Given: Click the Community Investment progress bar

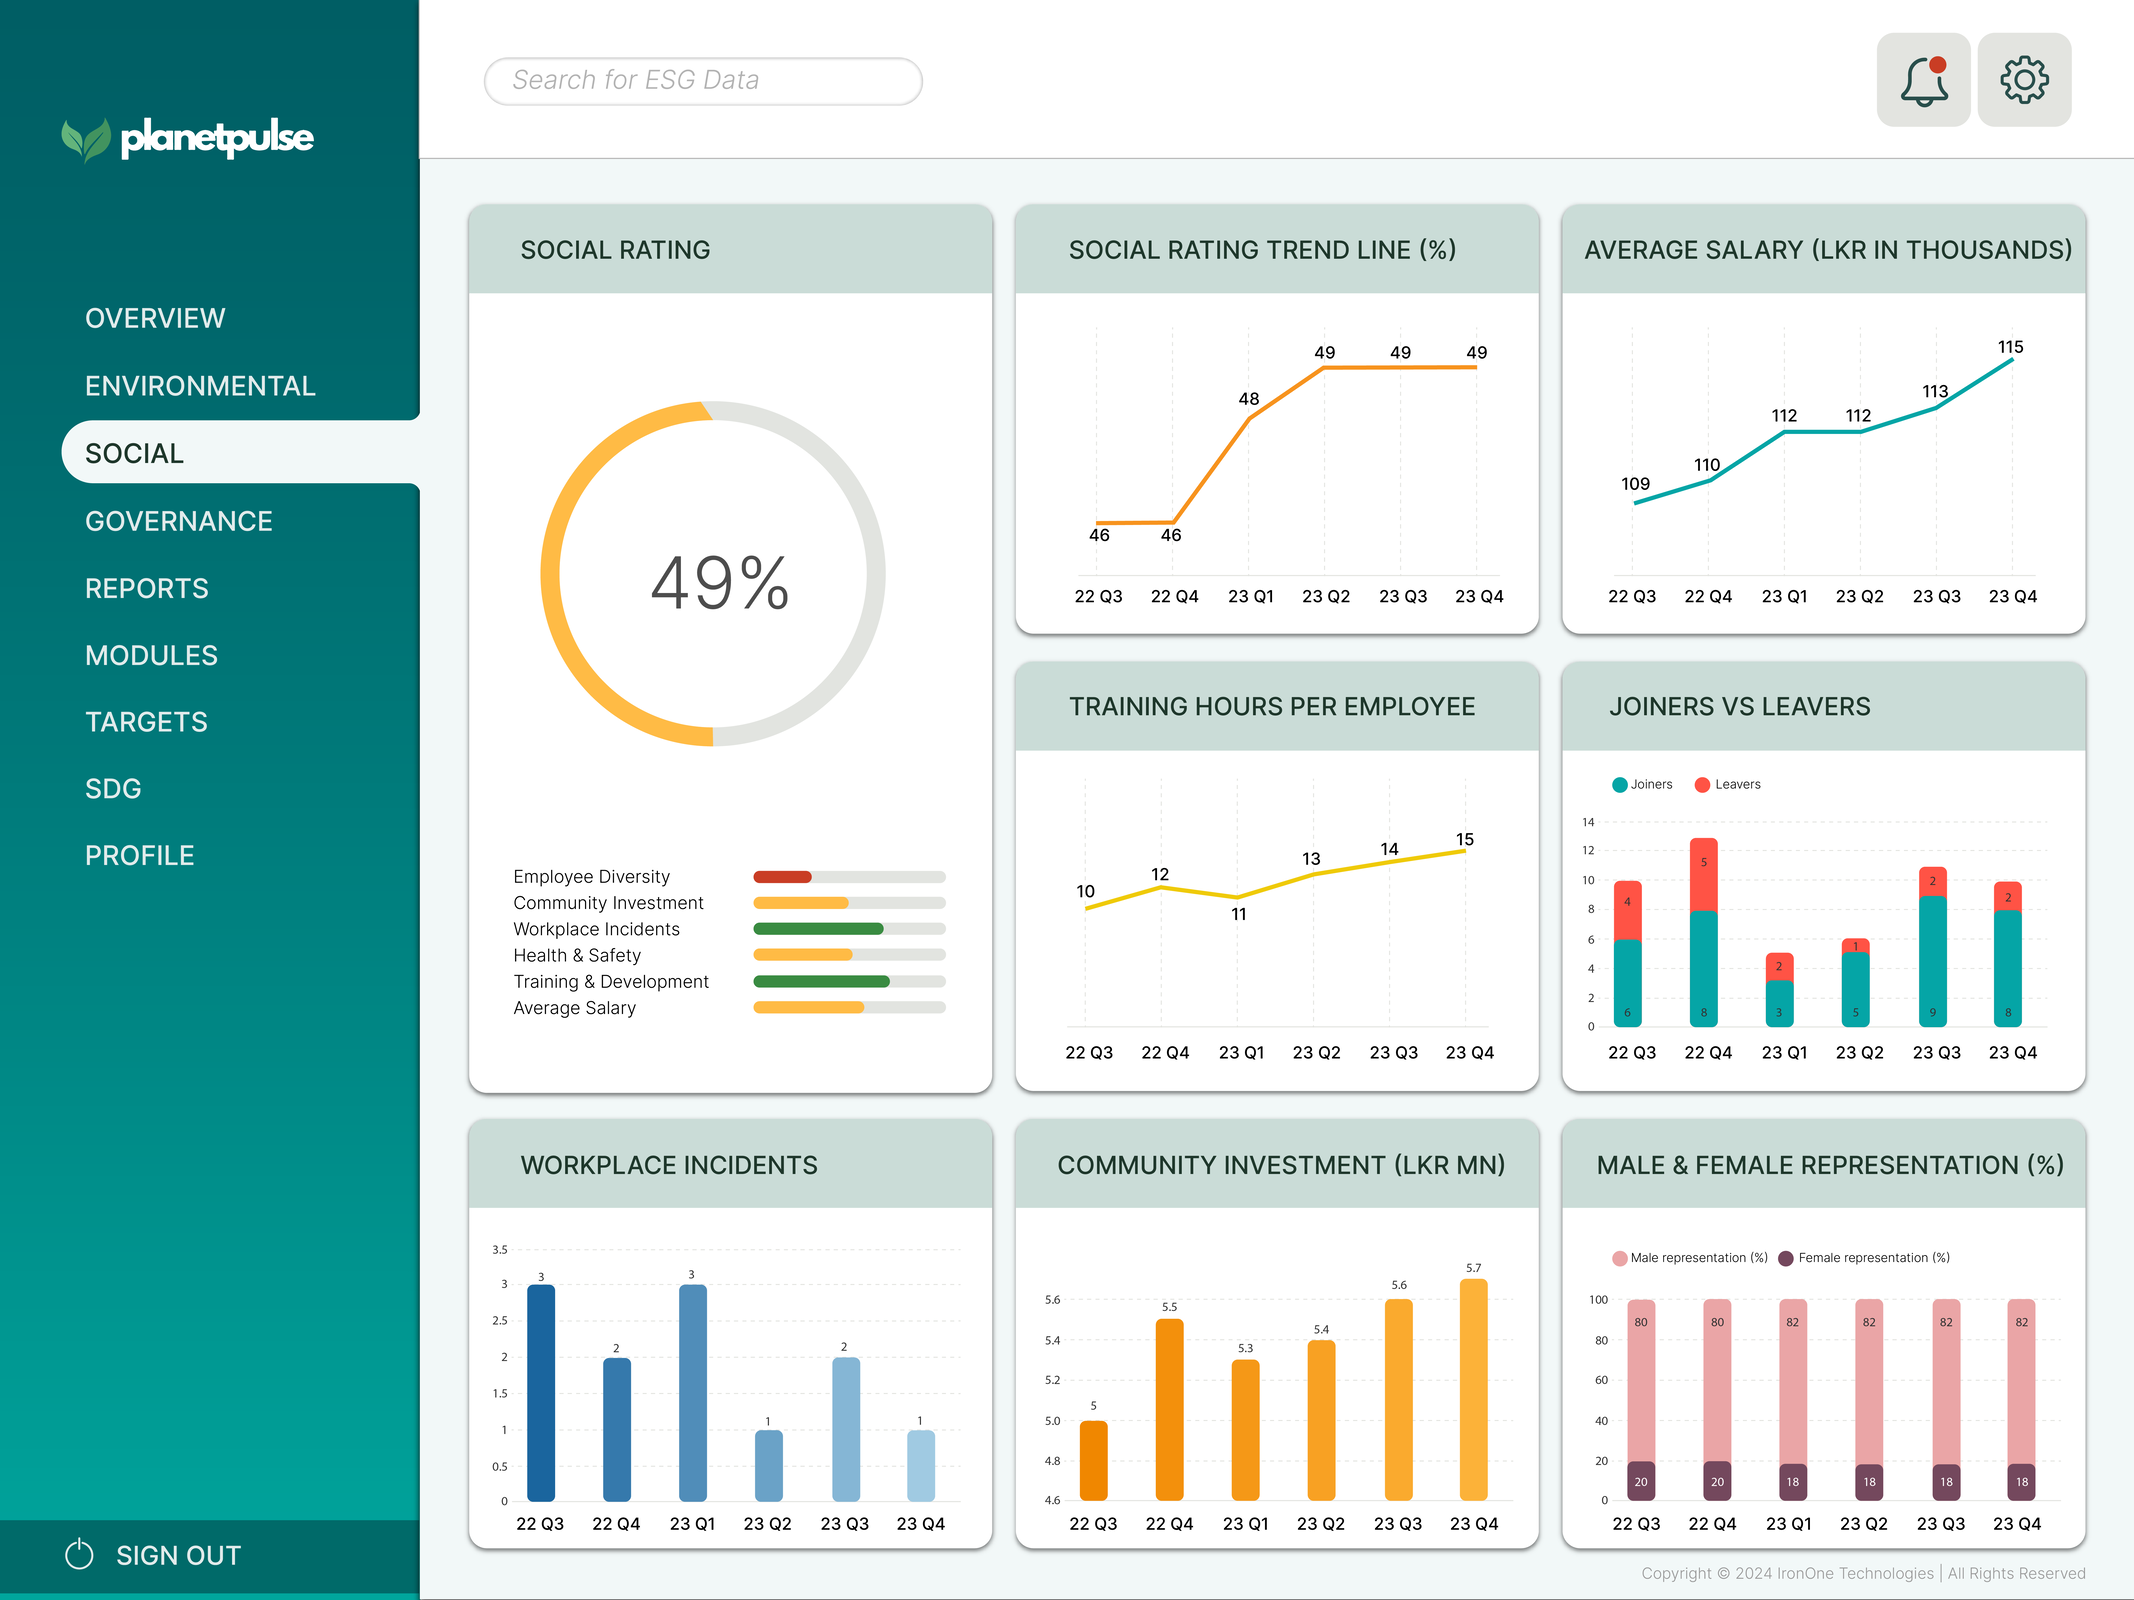Looking at the screenshot, I should (x=849, y=903).
